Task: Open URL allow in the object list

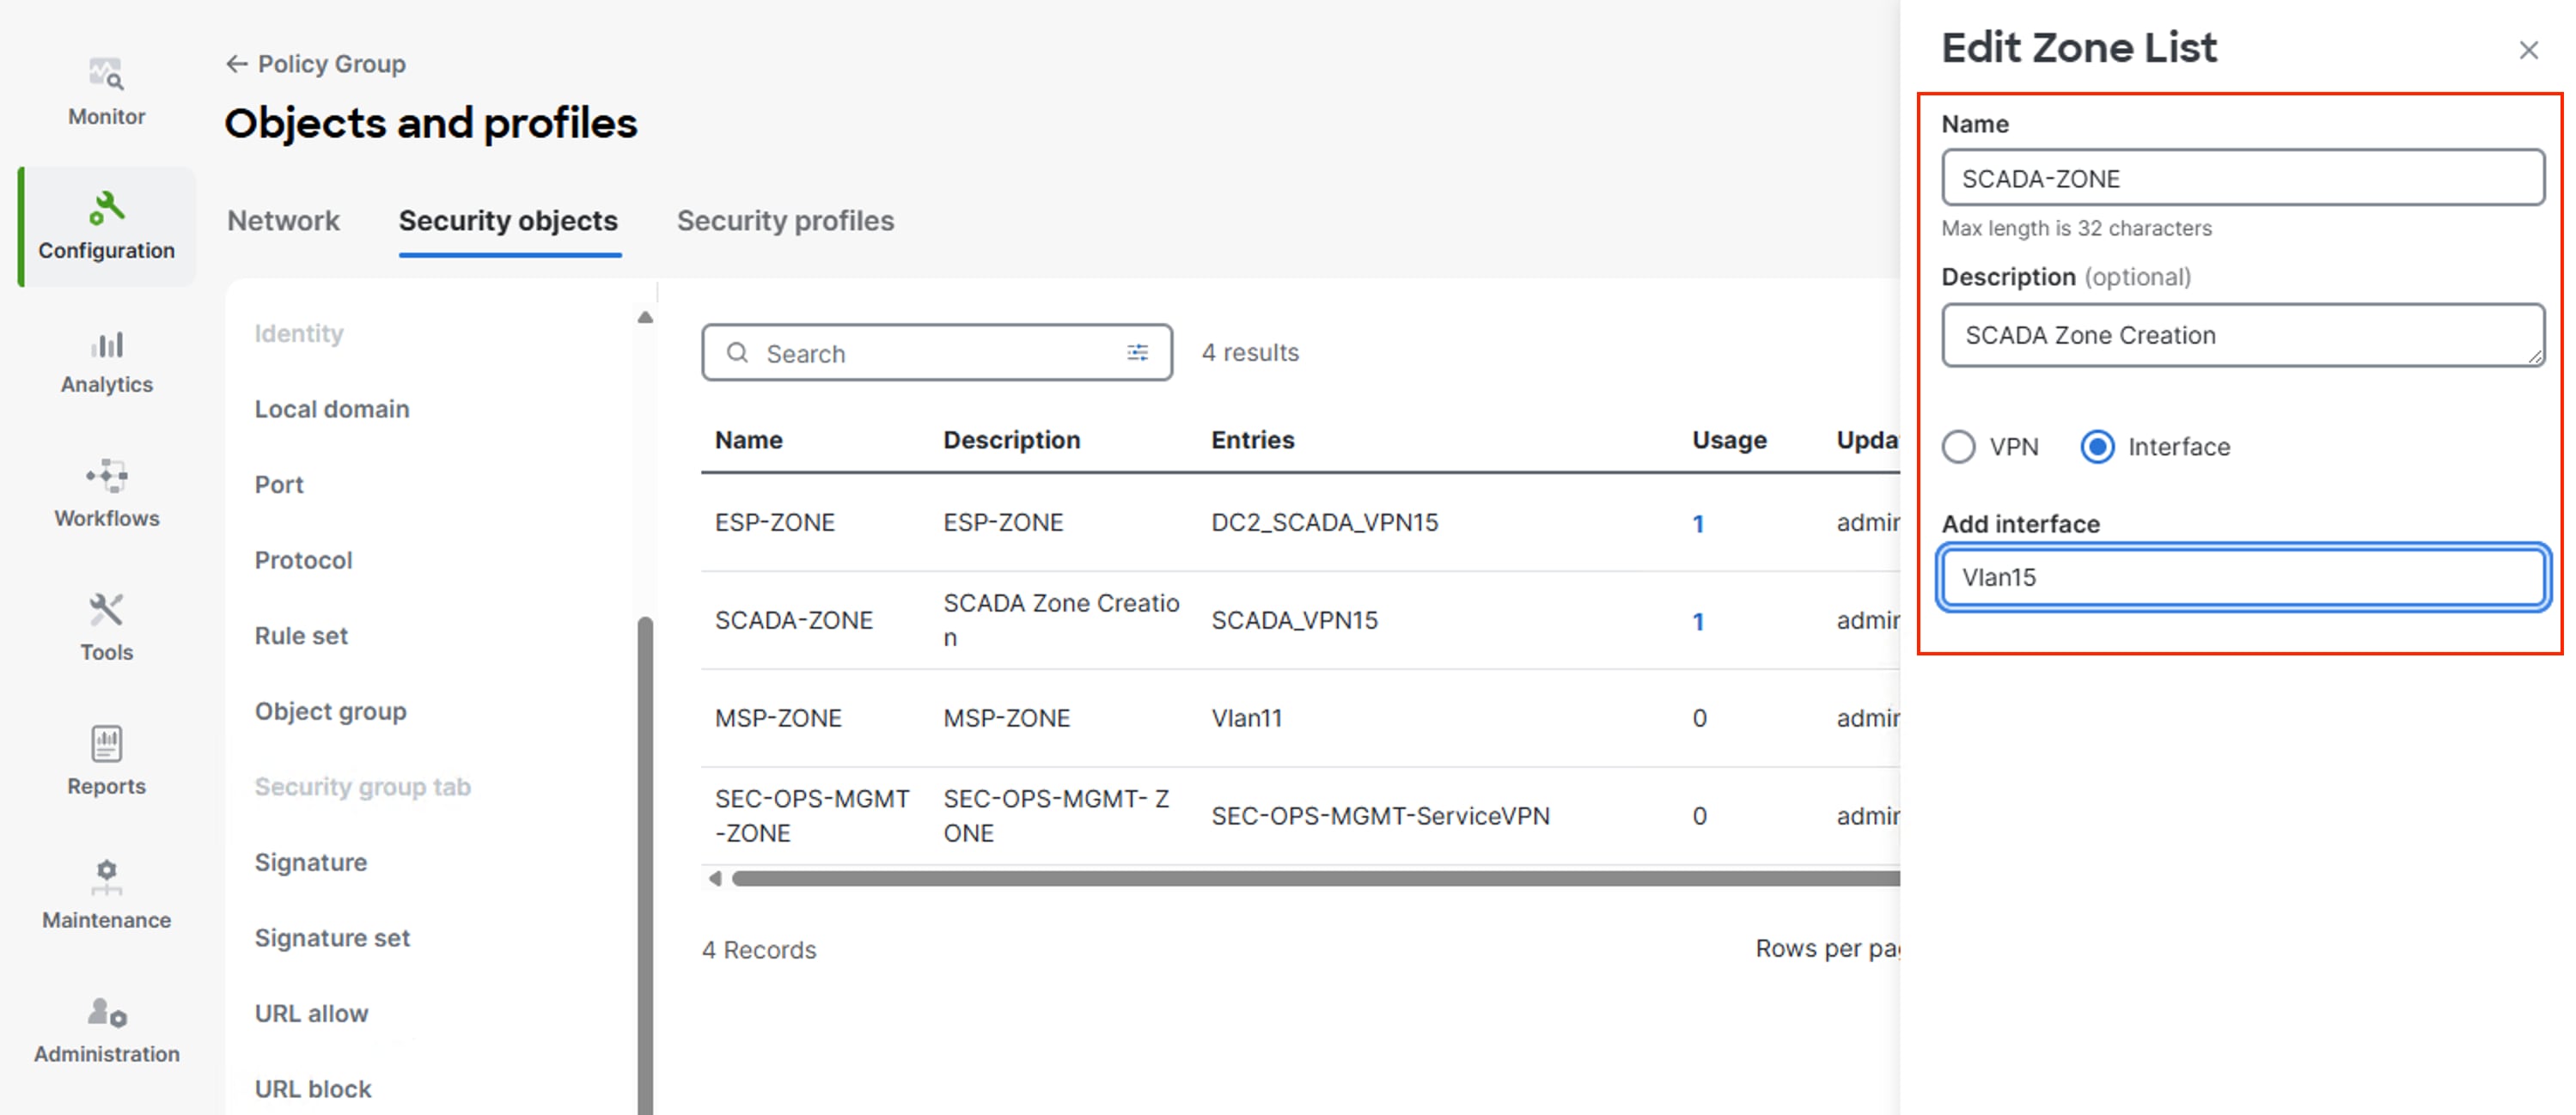Action: [x=311, y=1013]
